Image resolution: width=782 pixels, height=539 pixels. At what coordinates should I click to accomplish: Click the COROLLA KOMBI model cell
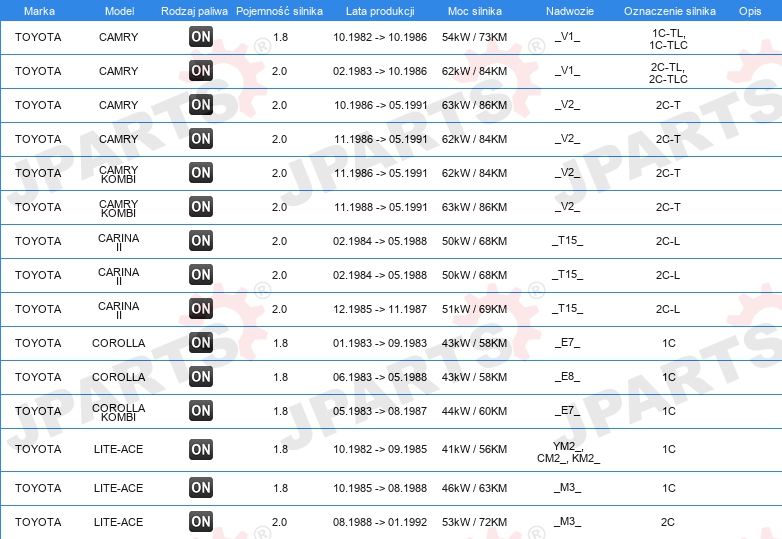119,412
